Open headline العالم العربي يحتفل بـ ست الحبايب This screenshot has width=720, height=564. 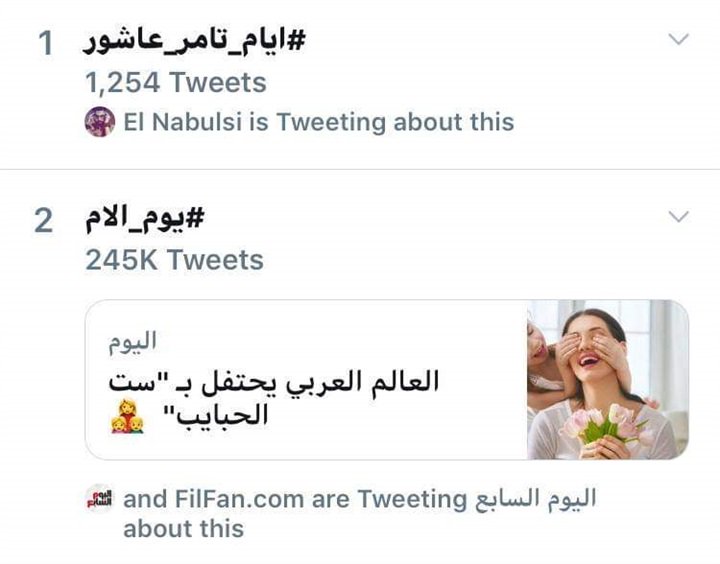(x=275, y=399)
